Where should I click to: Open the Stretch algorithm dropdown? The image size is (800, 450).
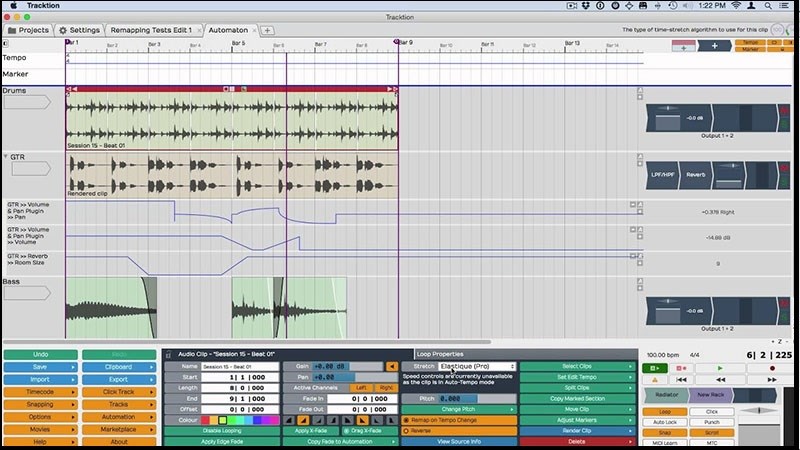(x=477, y=367)
